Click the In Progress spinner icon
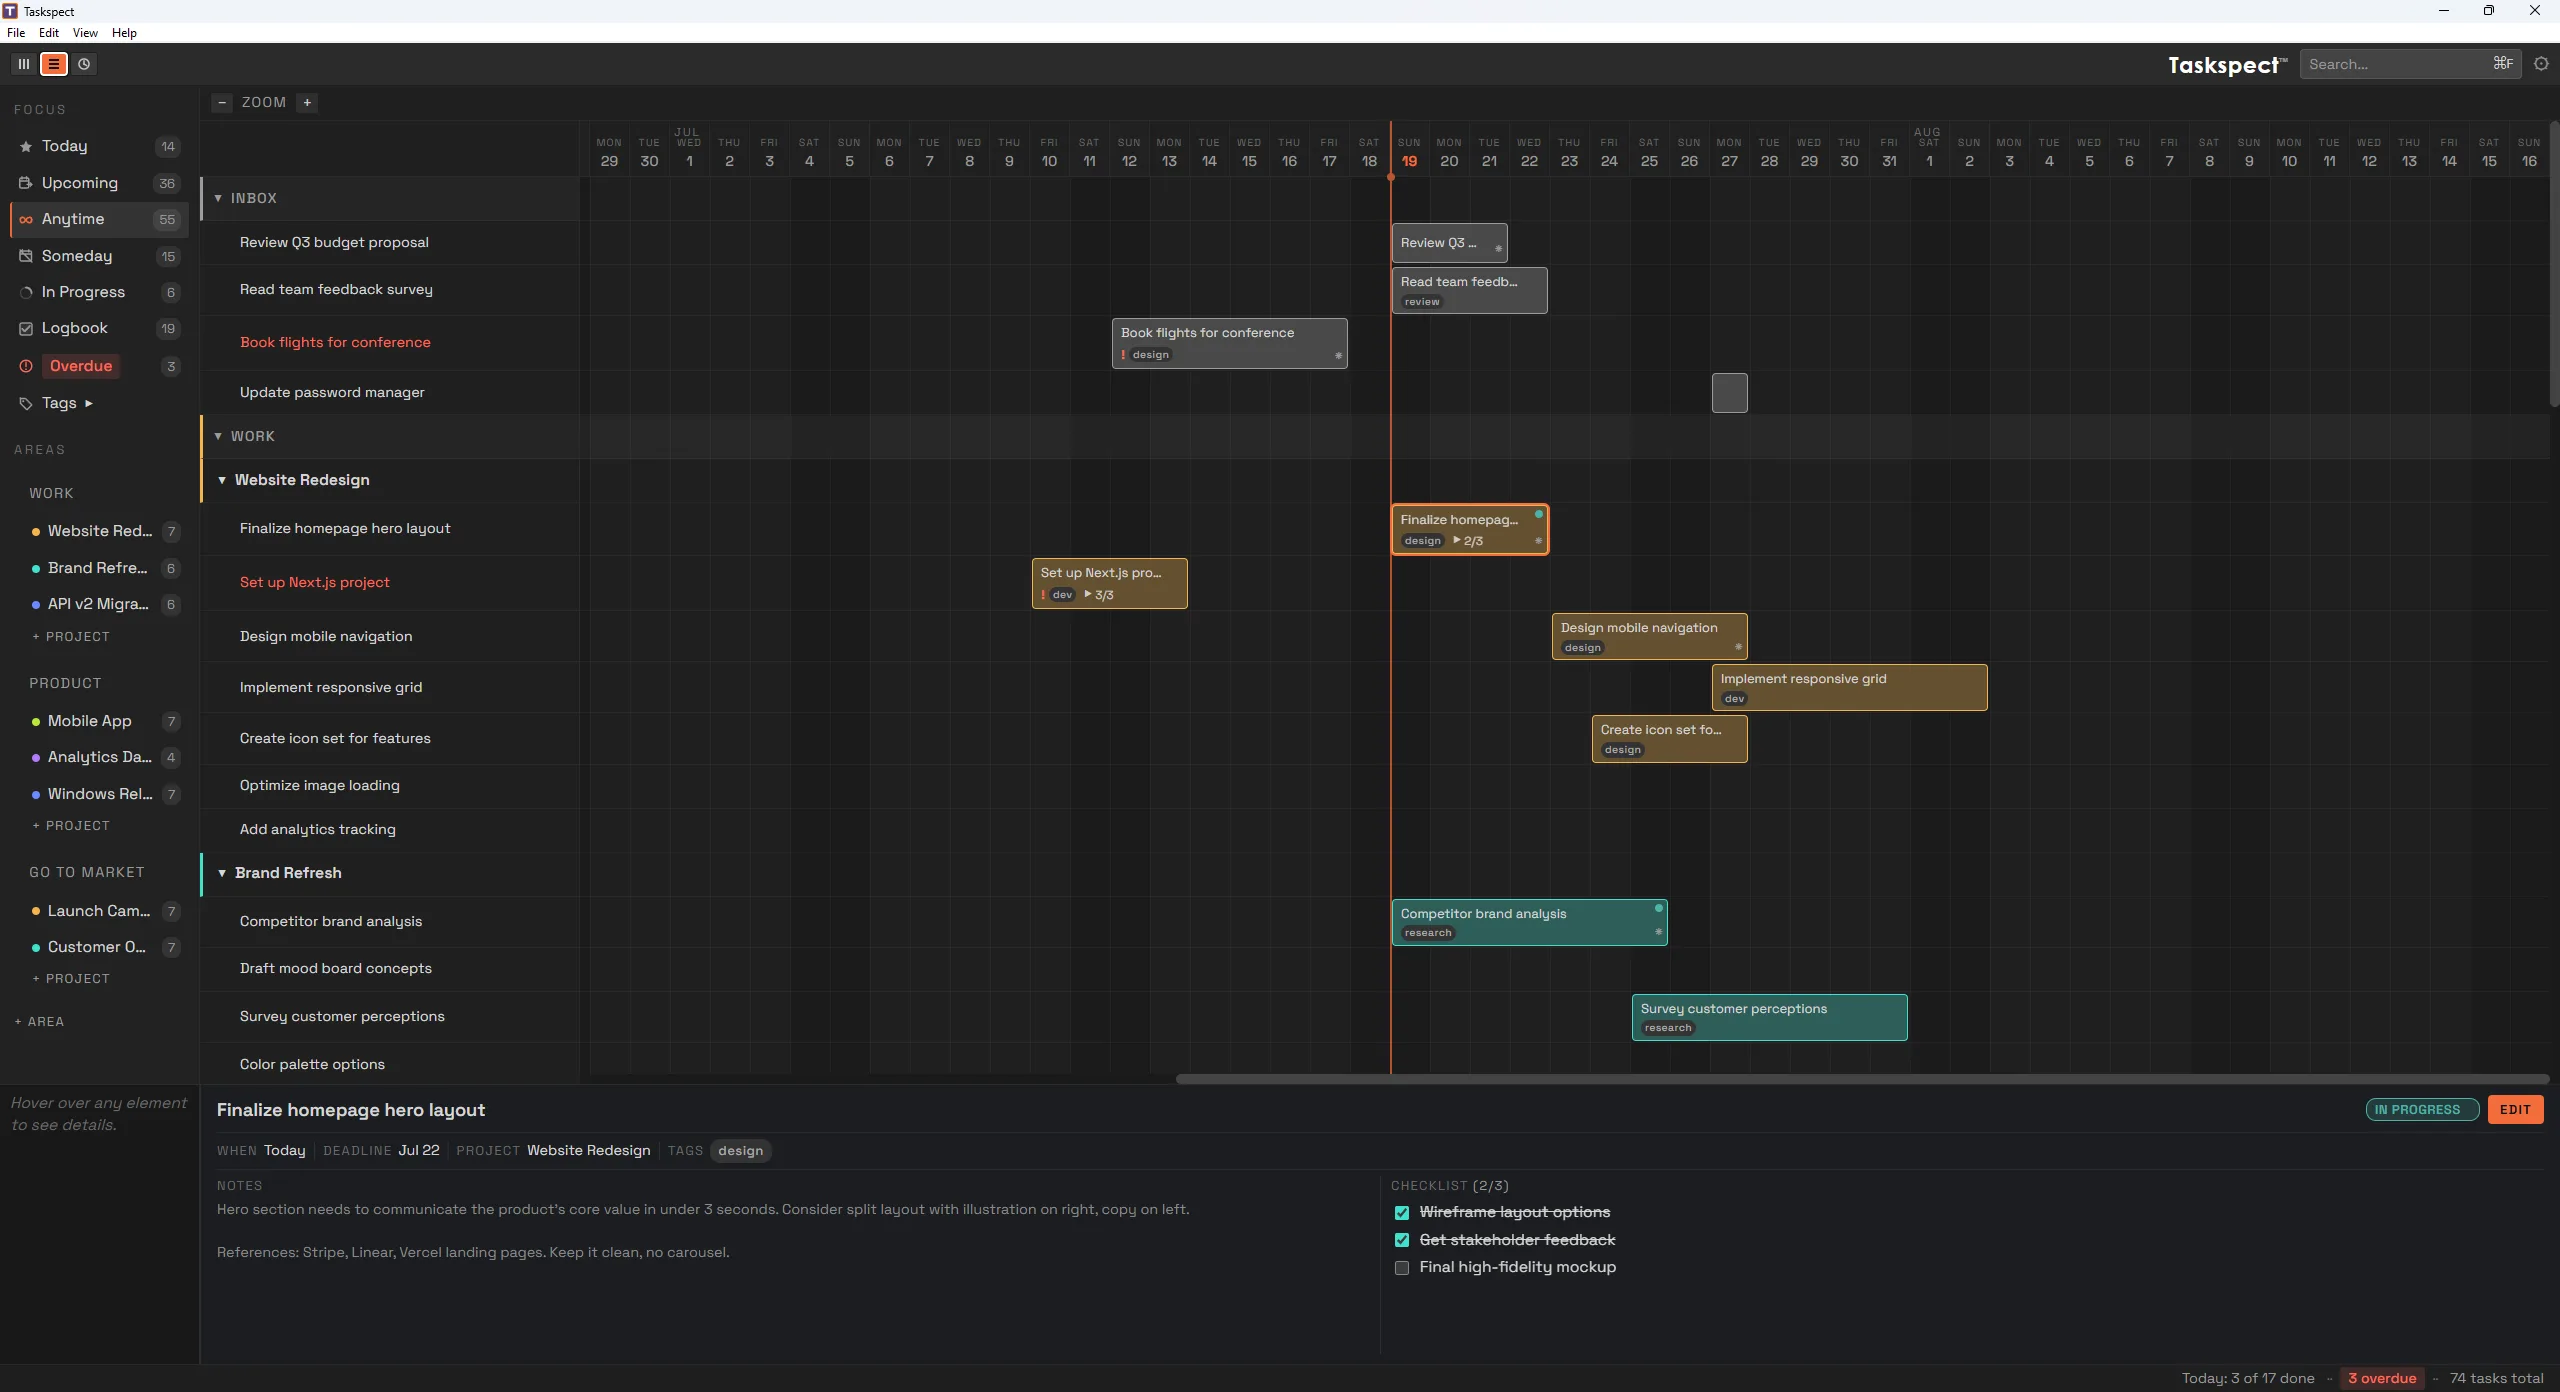This screenshot has width=2560, height=1392. coord(26,292)
